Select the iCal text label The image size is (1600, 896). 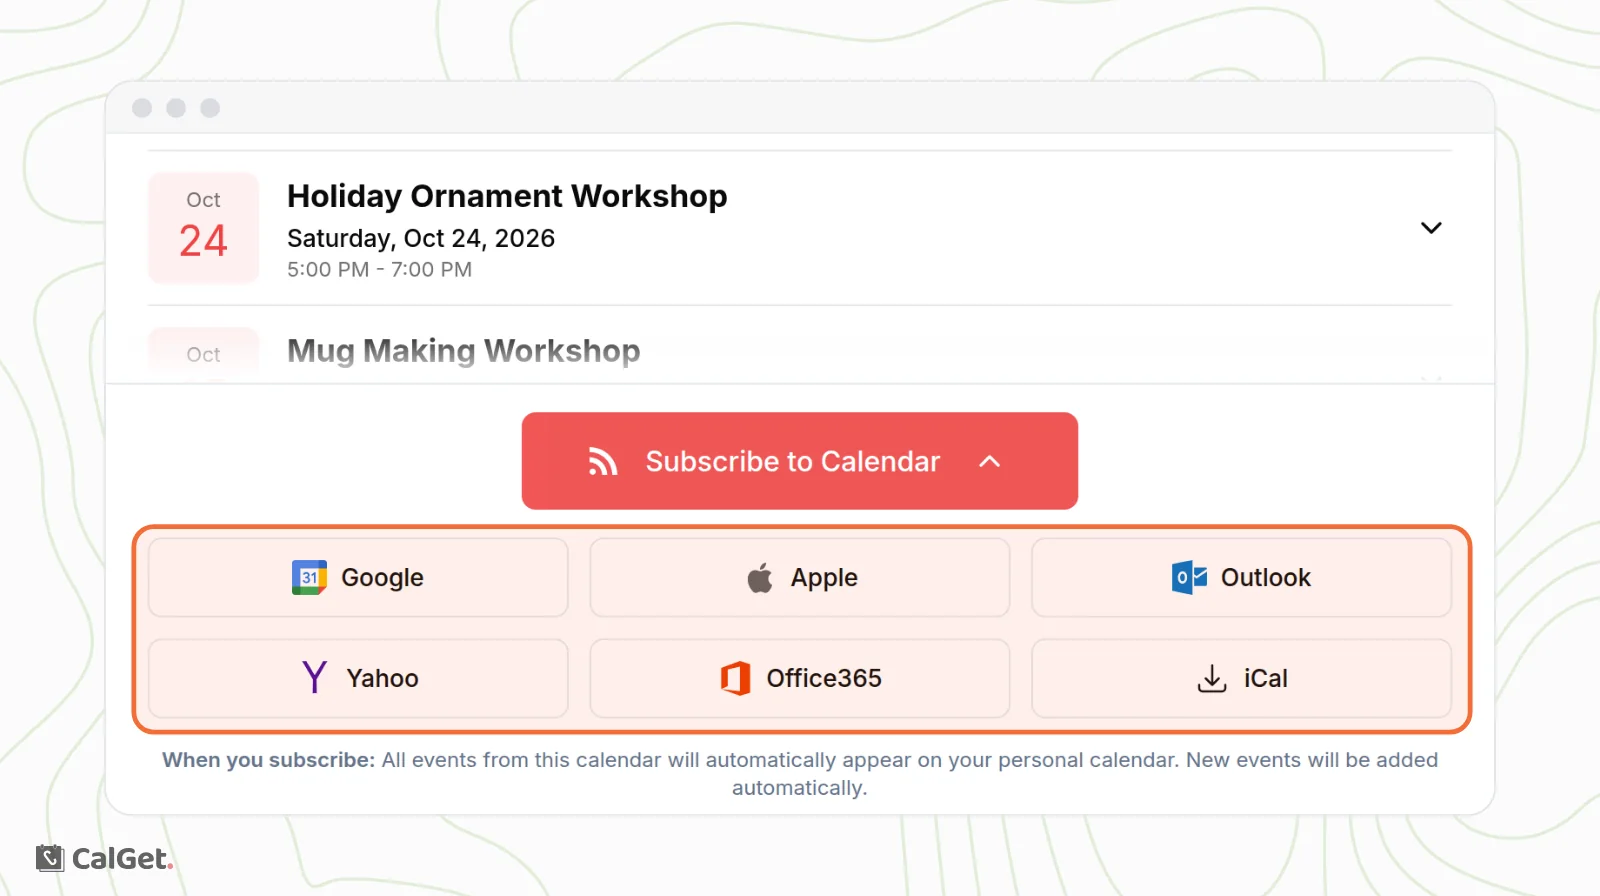(1265, 678)
